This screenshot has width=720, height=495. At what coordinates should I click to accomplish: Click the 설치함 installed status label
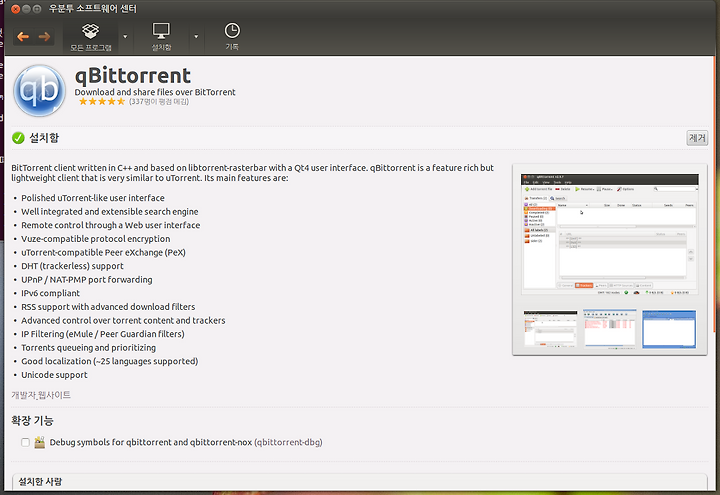point(44,138)
